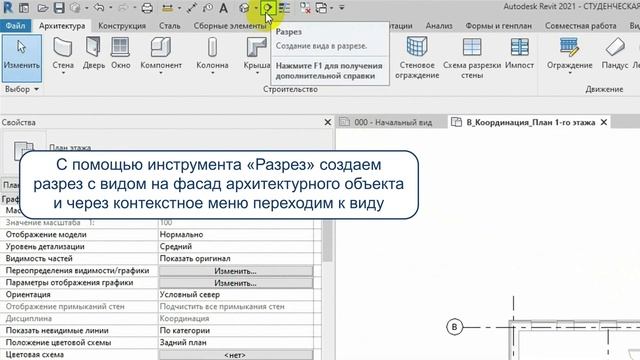Click the Условный север orientation value

236,295
